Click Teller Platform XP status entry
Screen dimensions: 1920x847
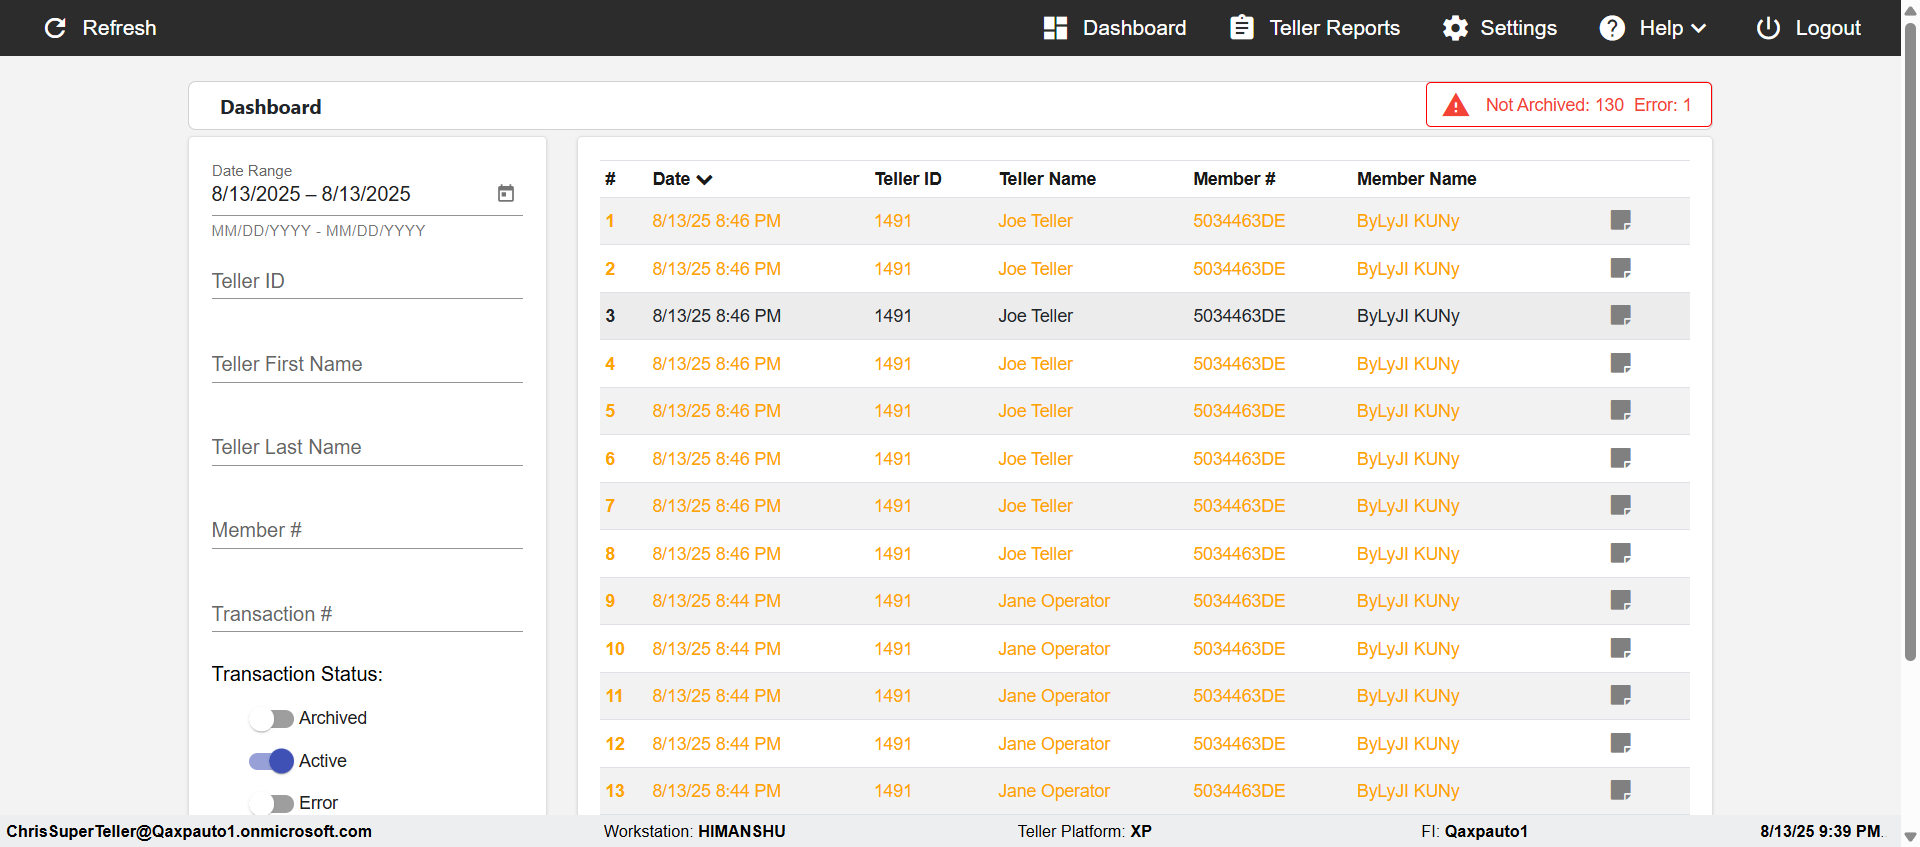point(1084,831)
